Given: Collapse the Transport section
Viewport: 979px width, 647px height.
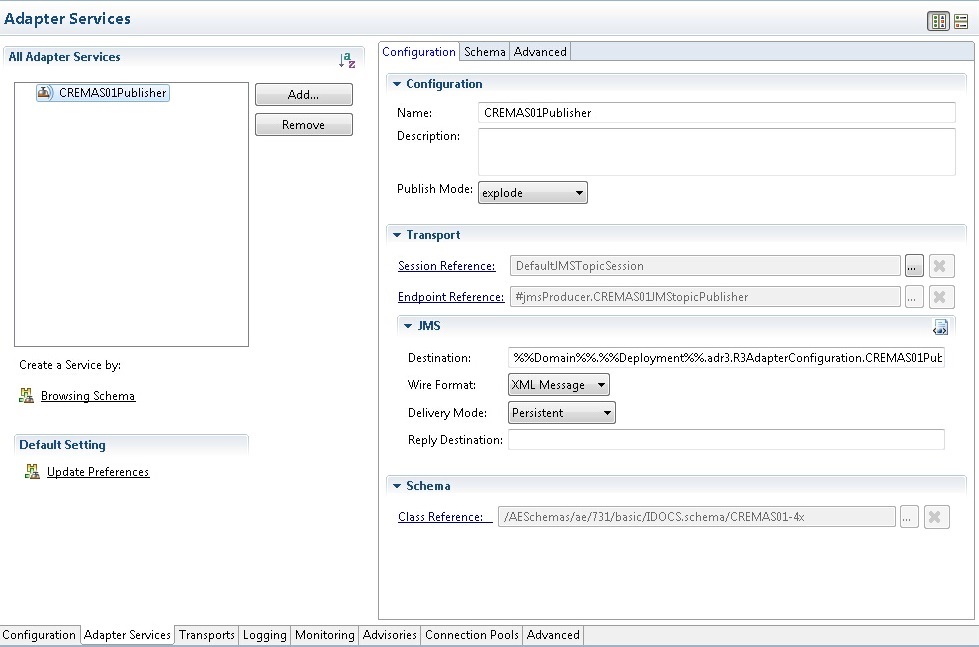Looking at the screenshot, I should click(398, 235).
